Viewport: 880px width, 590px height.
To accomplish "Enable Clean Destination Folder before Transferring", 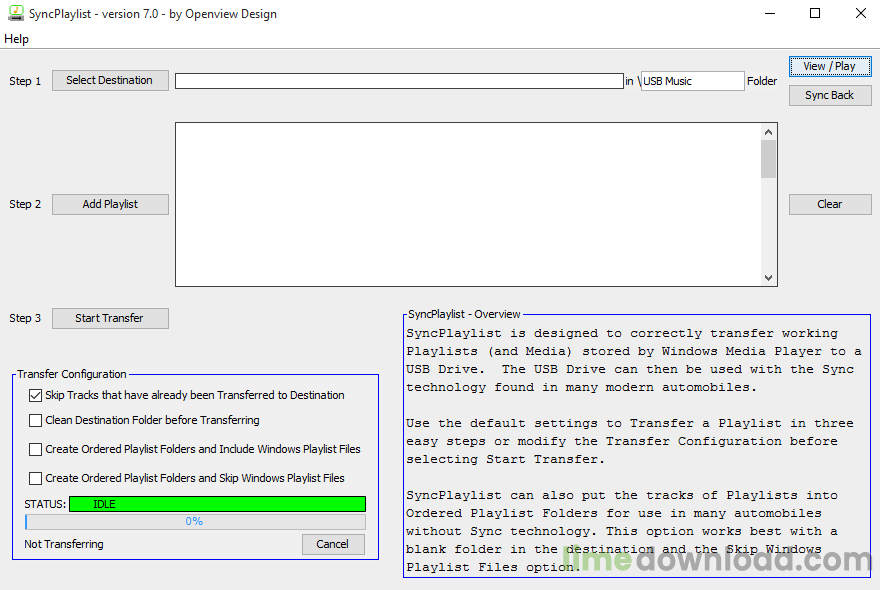I will coord(36,421).
